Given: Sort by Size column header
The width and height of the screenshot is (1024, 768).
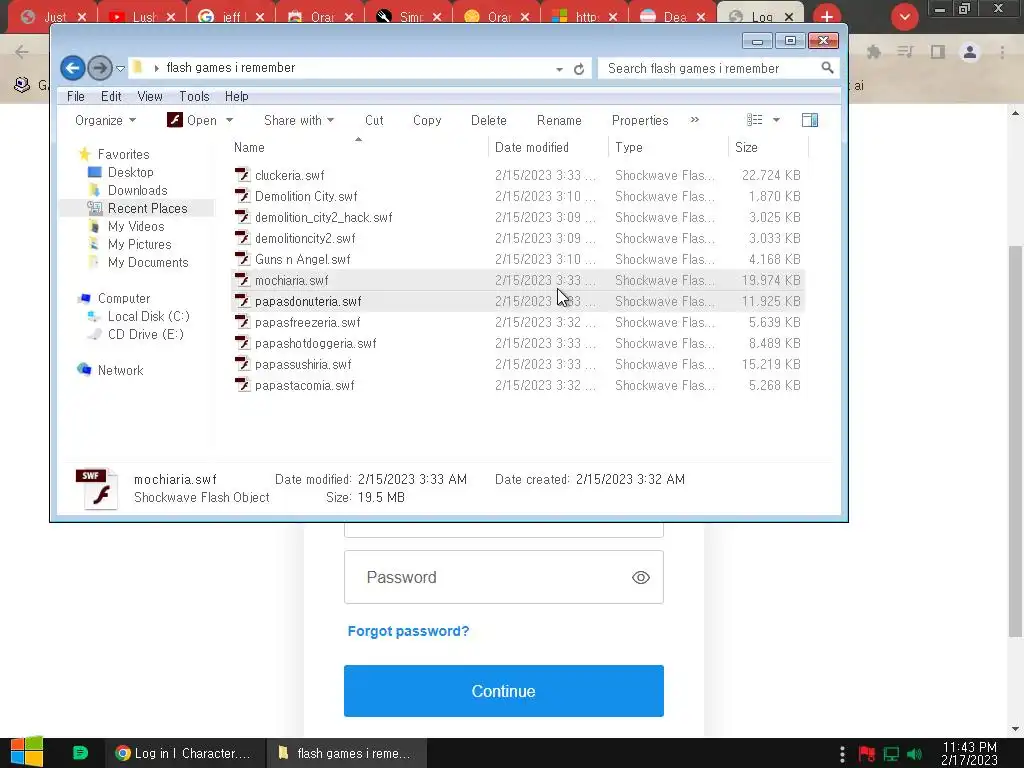Looking at the screenshot, I should [x=746, y=148].
